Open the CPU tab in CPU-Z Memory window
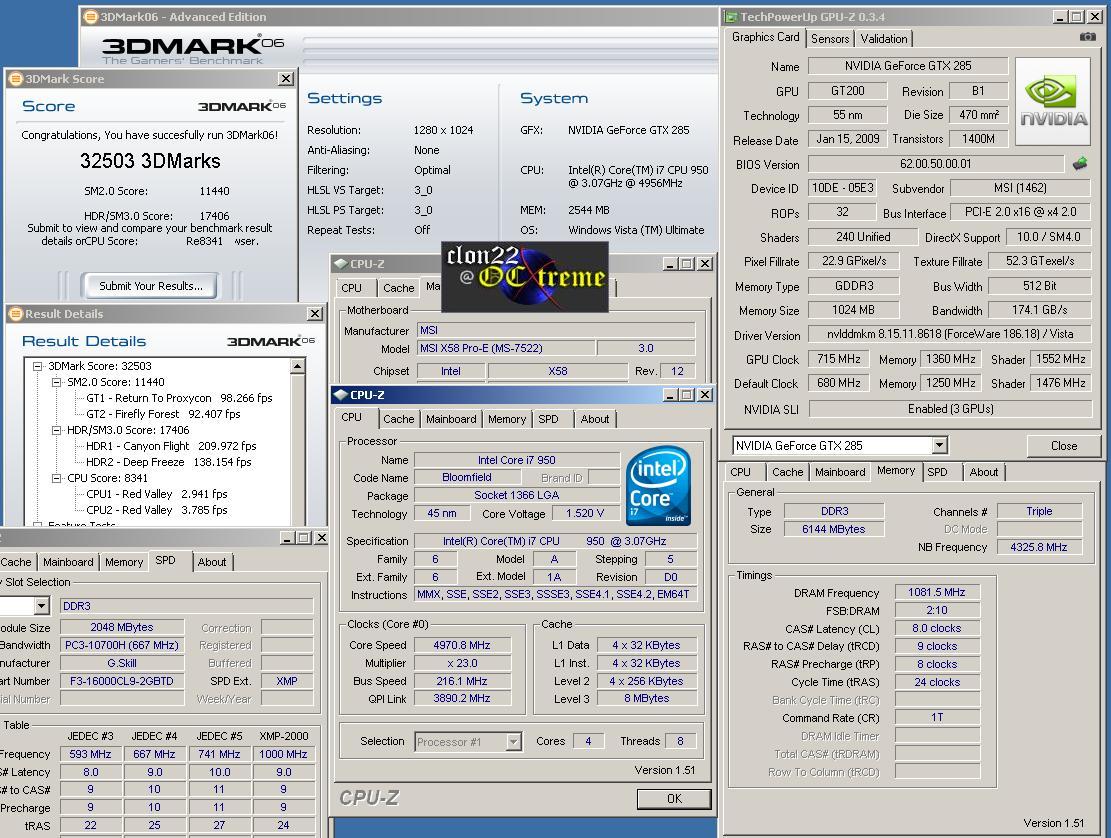The width and height of the screenshot is (1111, 838). coord(740,472)
